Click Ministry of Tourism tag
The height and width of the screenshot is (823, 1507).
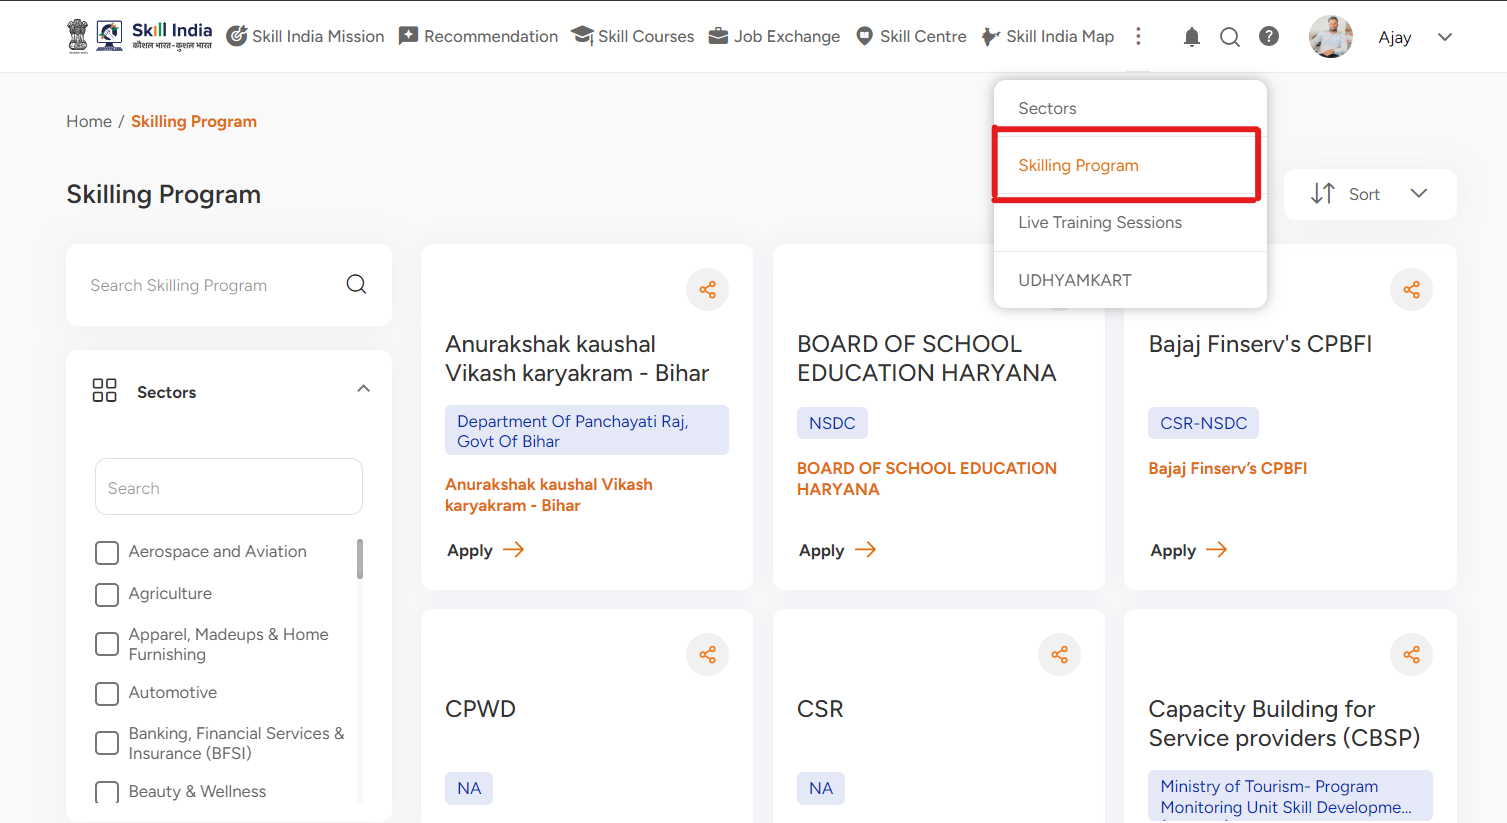(1290, 796)
